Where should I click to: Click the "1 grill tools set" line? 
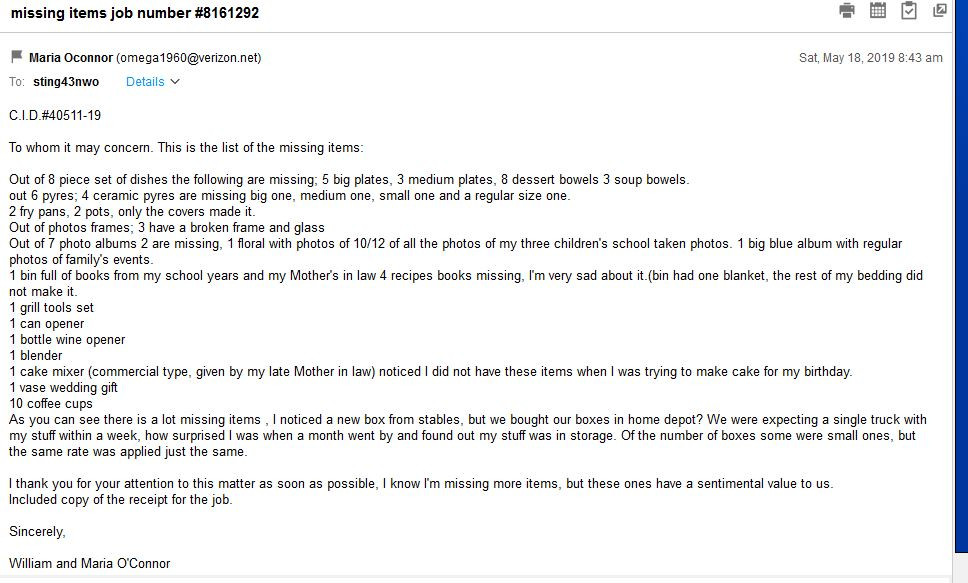(52, 308)
